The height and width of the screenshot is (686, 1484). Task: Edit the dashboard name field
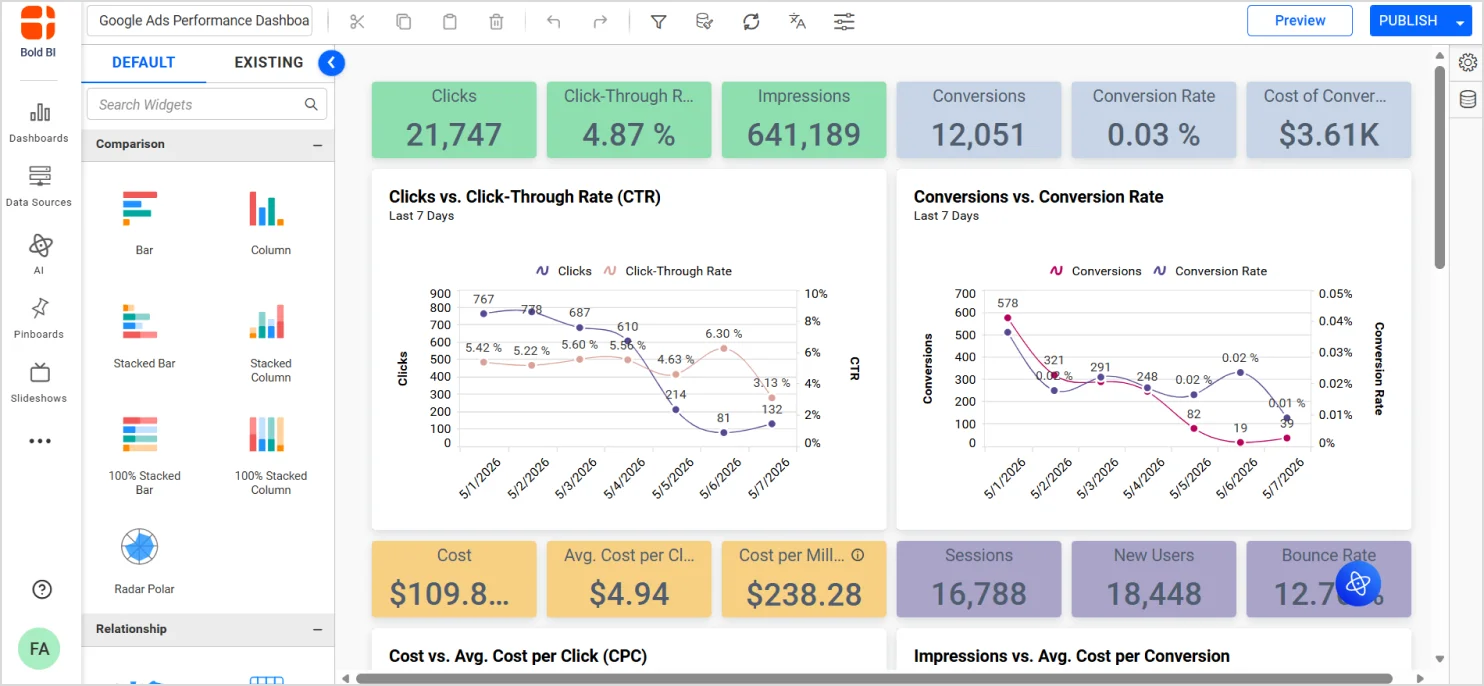[200, 20]
